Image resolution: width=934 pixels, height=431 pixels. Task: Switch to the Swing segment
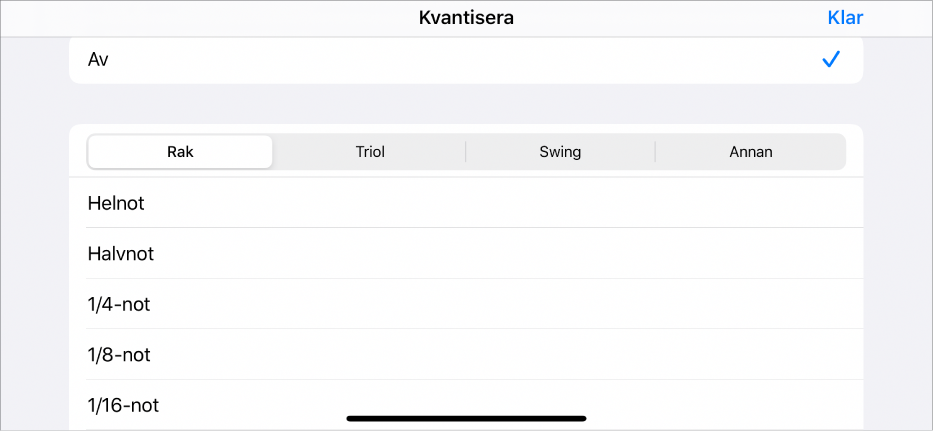click(x=560, y=152)
